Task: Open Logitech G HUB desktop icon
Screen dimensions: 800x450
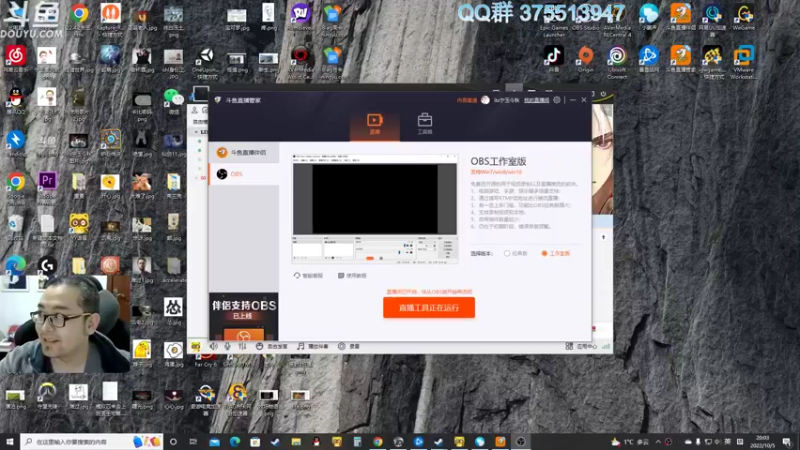Action: tap(47, 268)
